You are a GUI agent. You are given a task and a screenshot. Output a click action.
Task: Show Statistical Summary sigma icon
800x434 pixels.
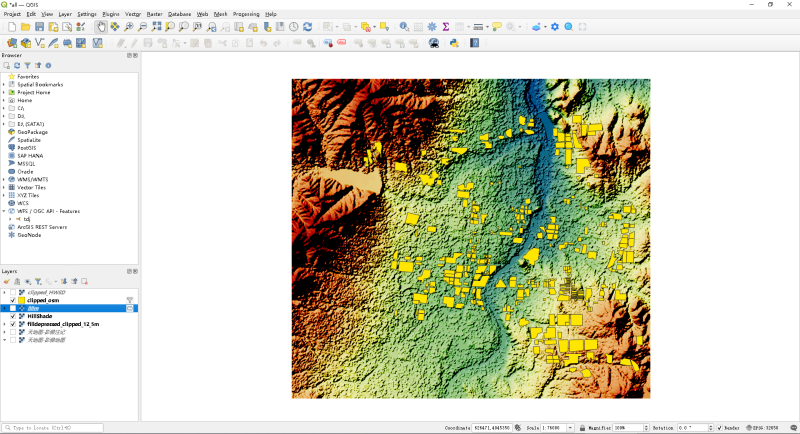[x=445, y=27]
